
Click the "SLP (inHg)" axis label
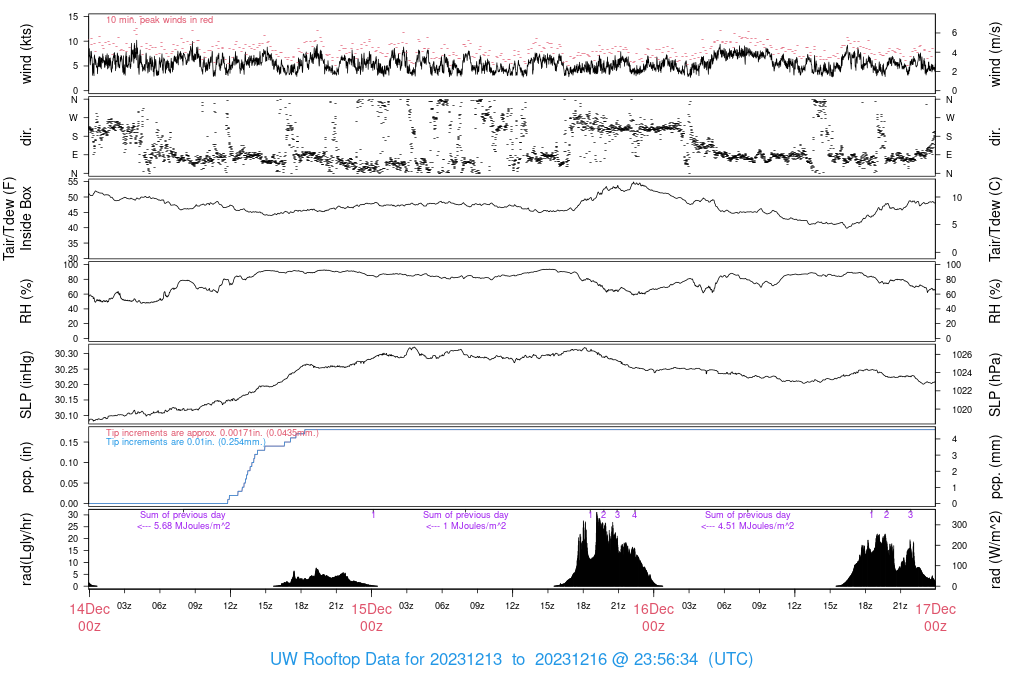[27, 385]
